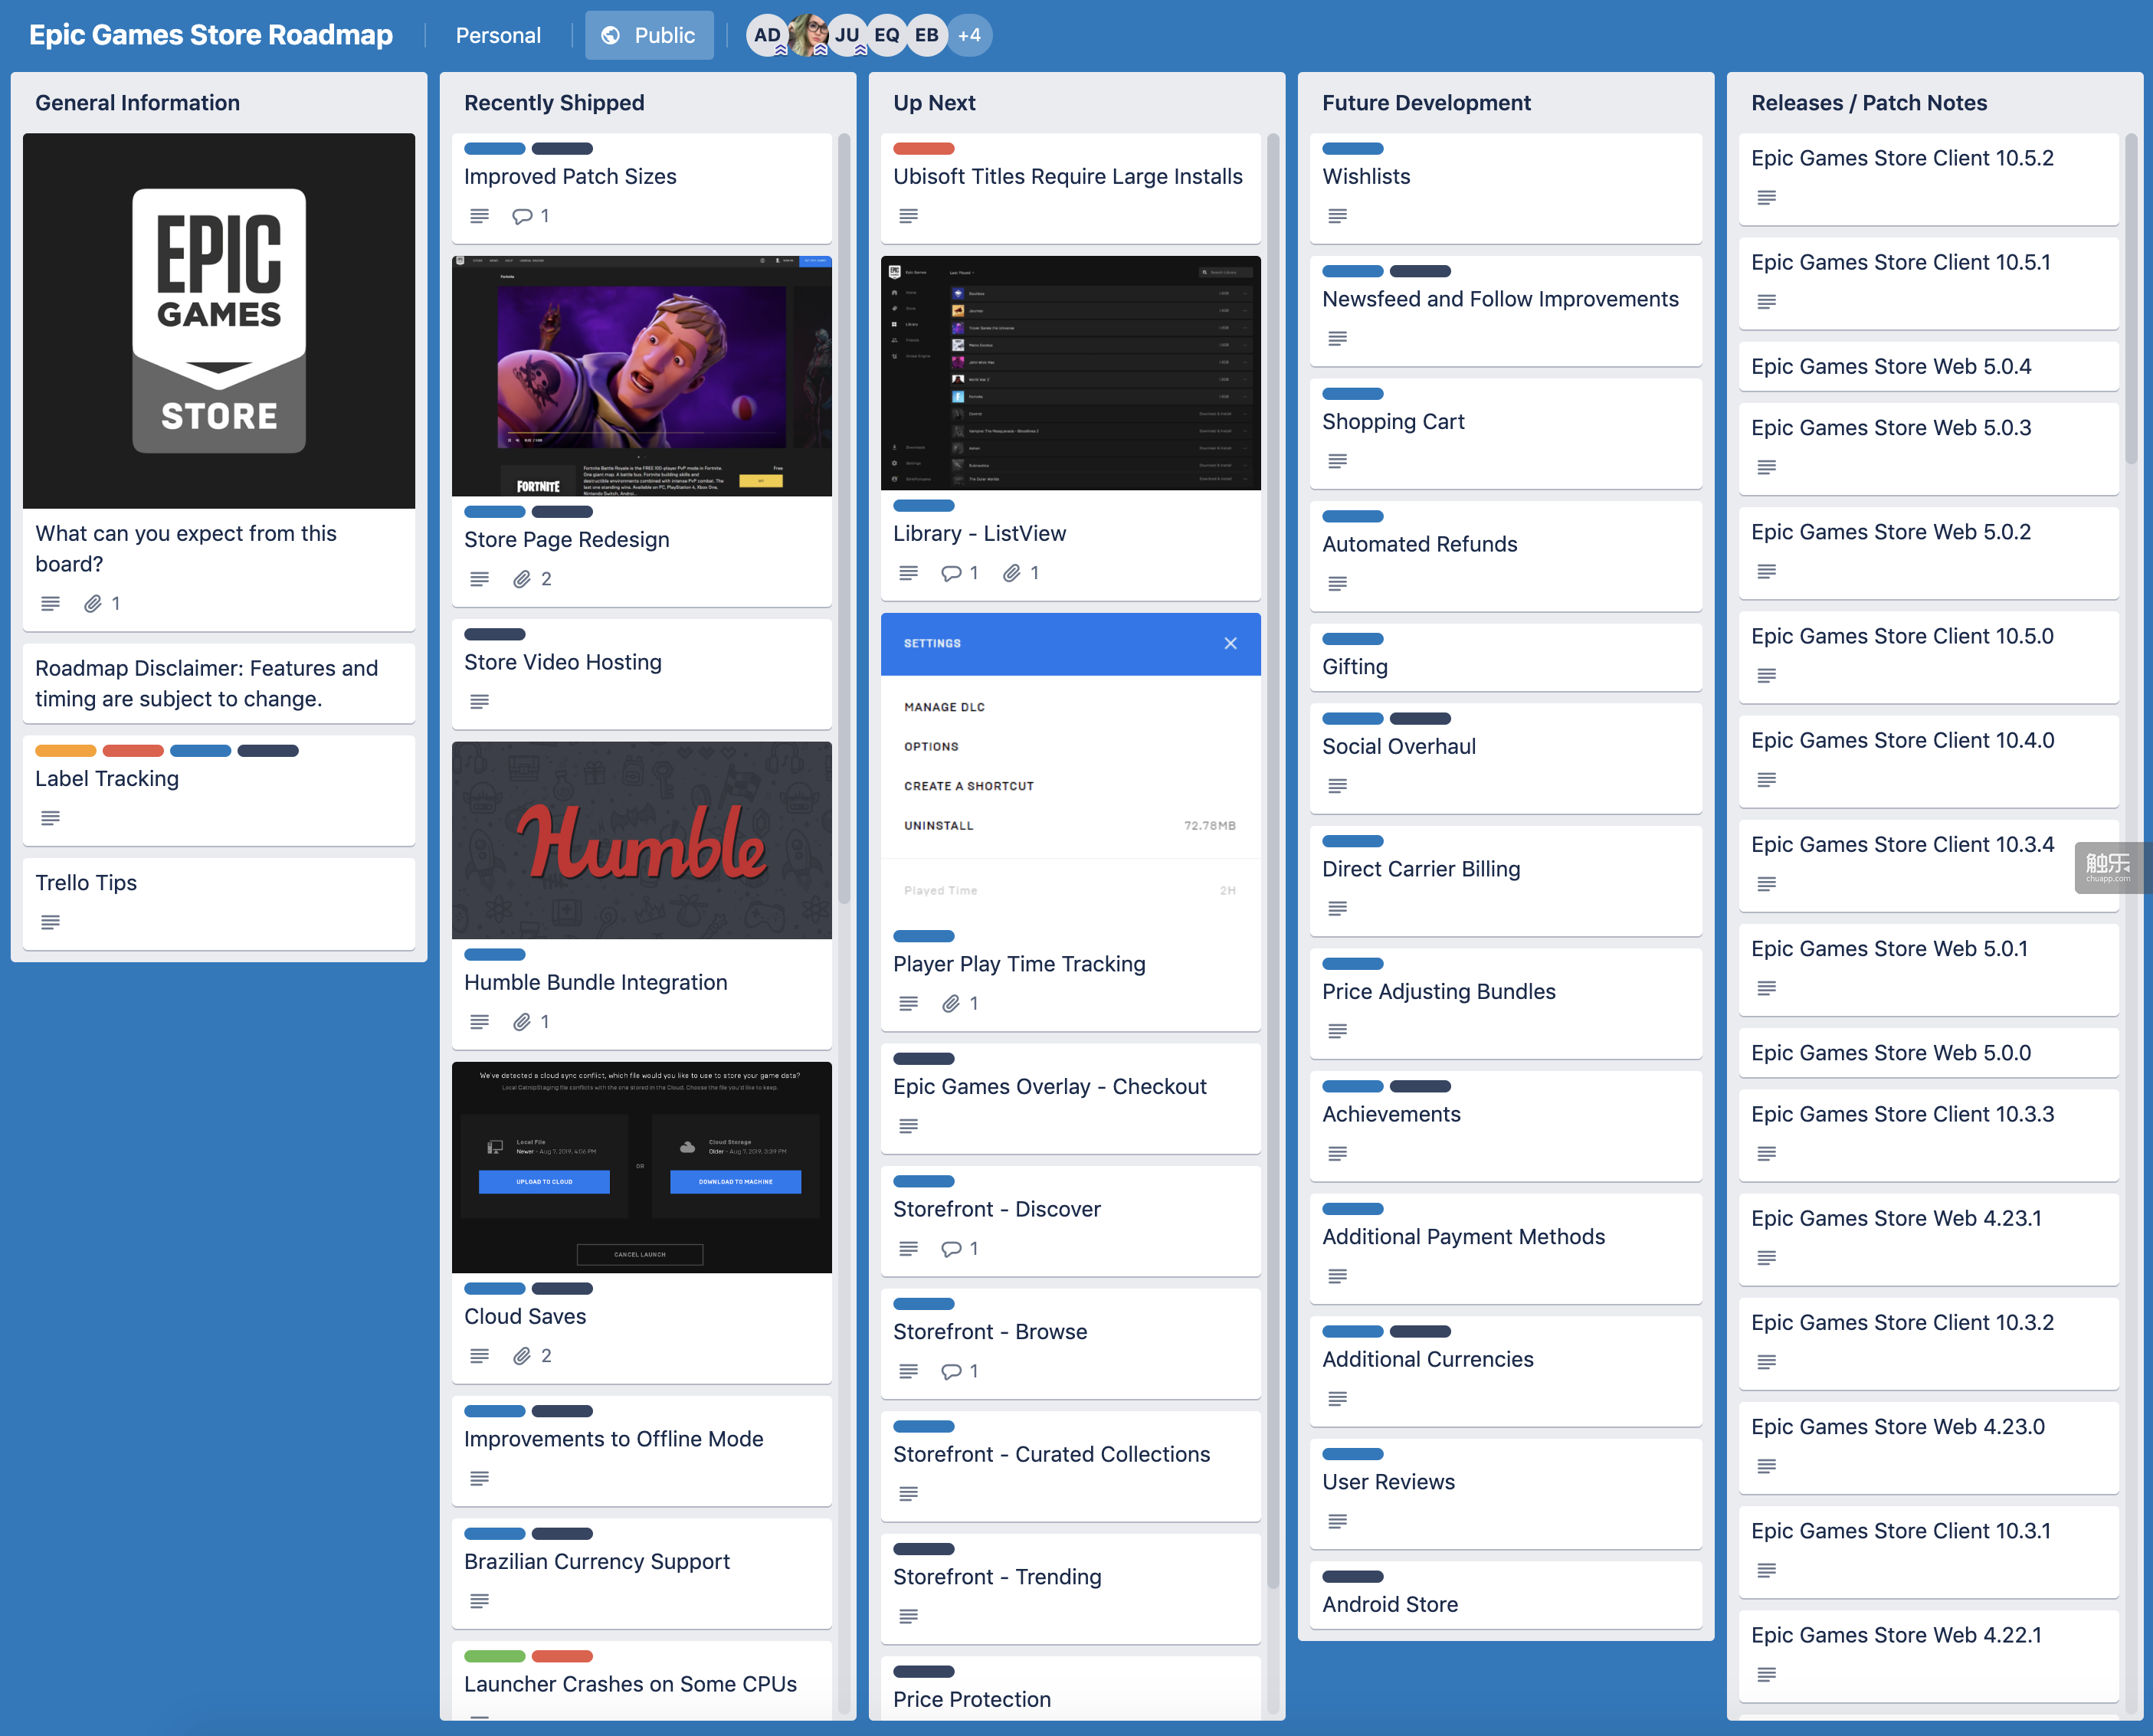
Task: Open the Library list view cover image
Action: click(1071, 373)
